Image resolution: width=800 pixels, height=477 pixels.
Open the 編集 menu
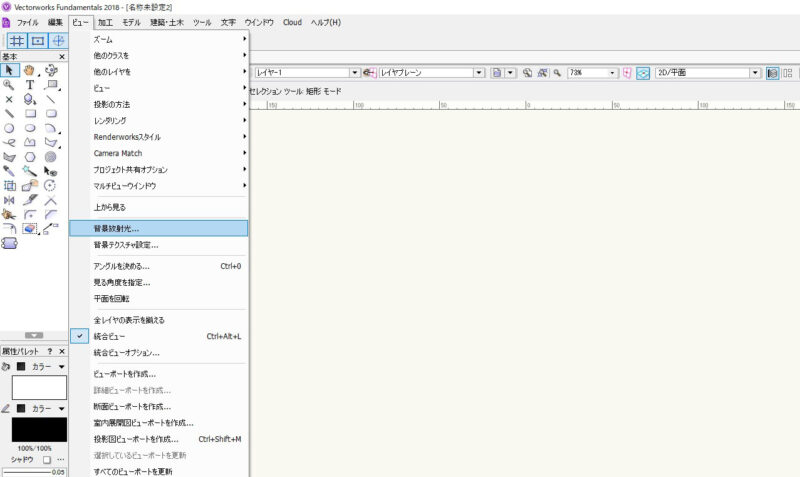point(55,22)
